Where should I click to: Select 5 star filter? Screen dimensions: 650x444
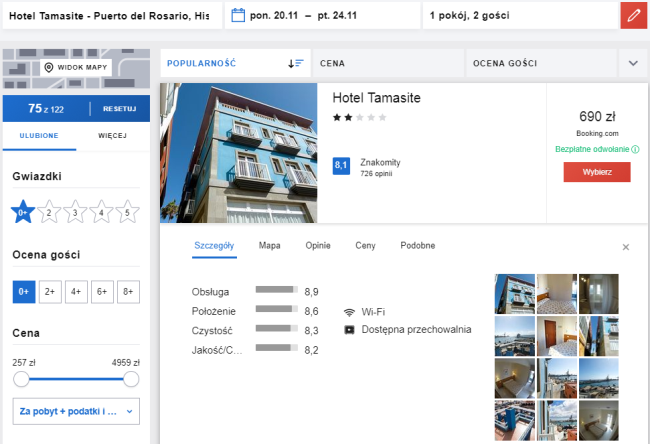[126, 211]
